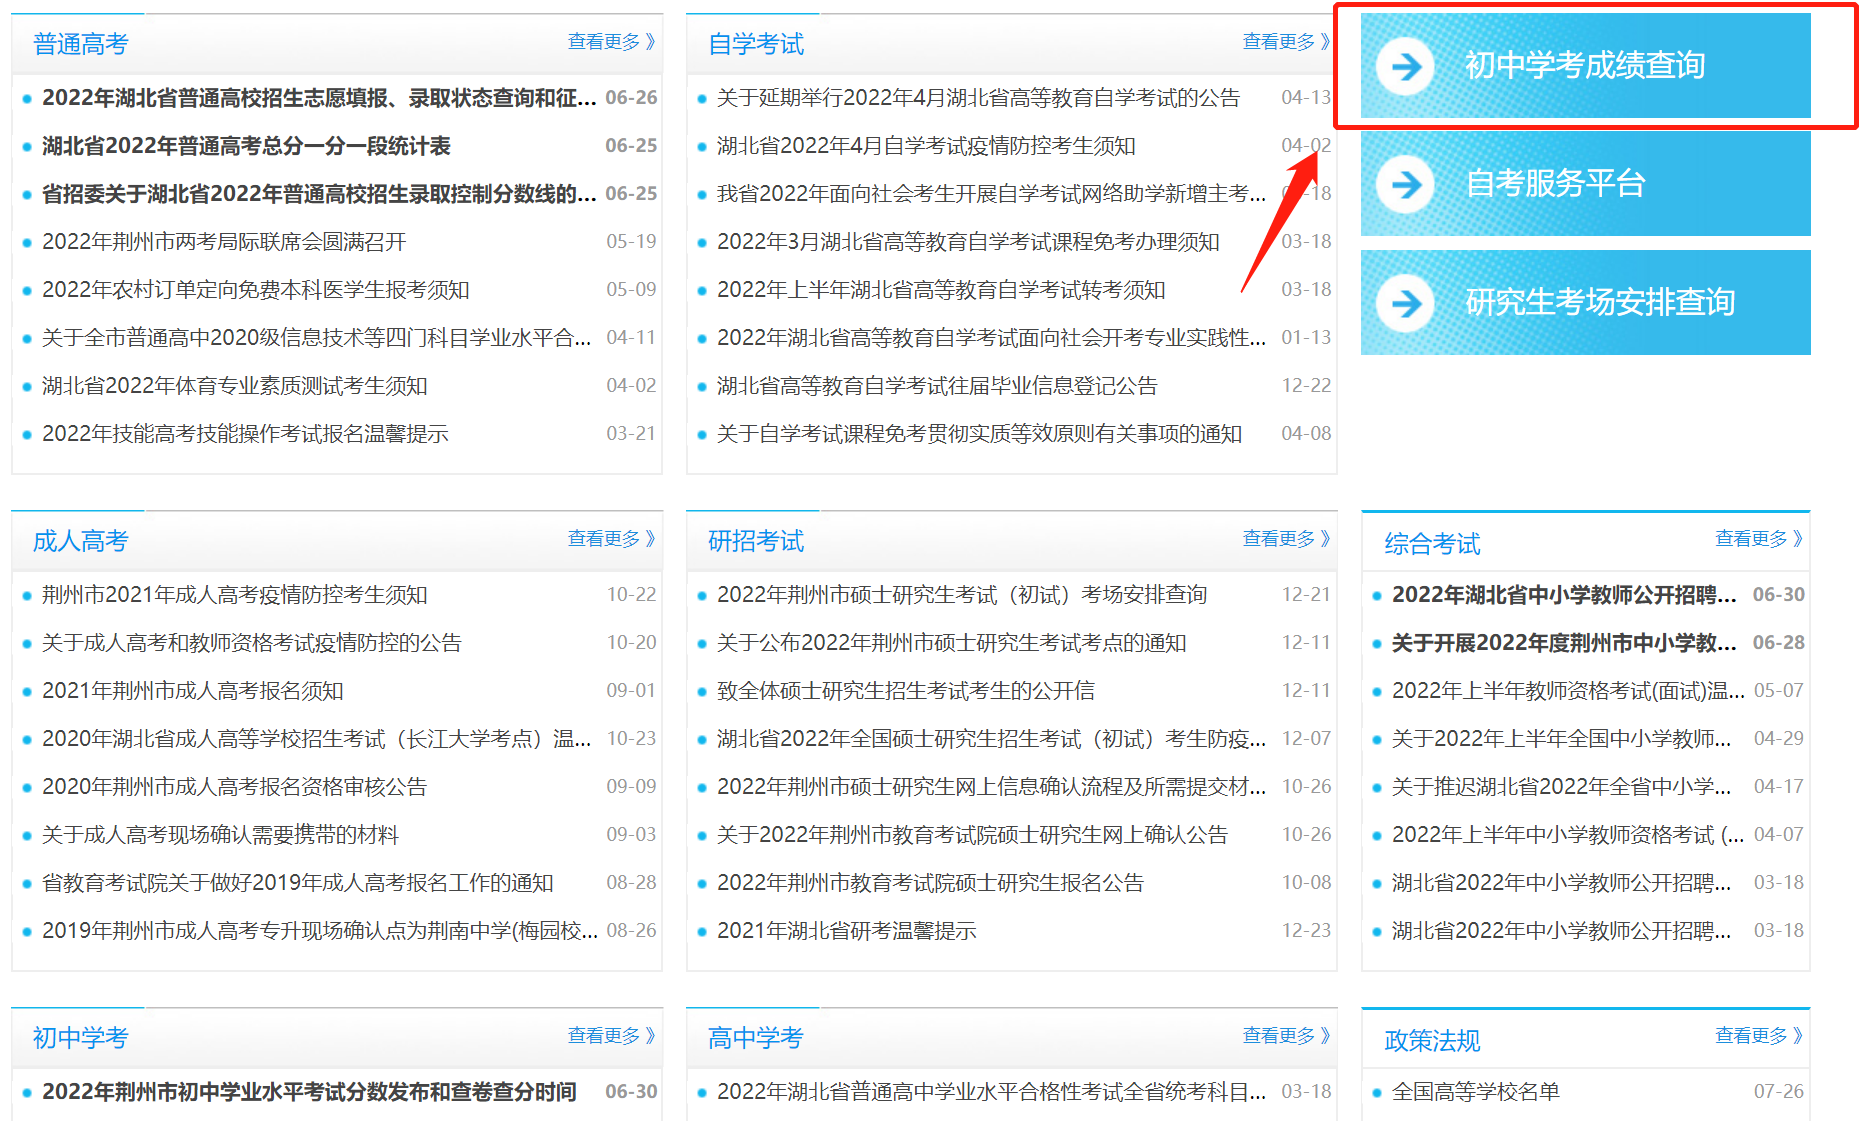Expand 查看更多 in 综合考试 section
1860x1121 pixels.
1758,539
